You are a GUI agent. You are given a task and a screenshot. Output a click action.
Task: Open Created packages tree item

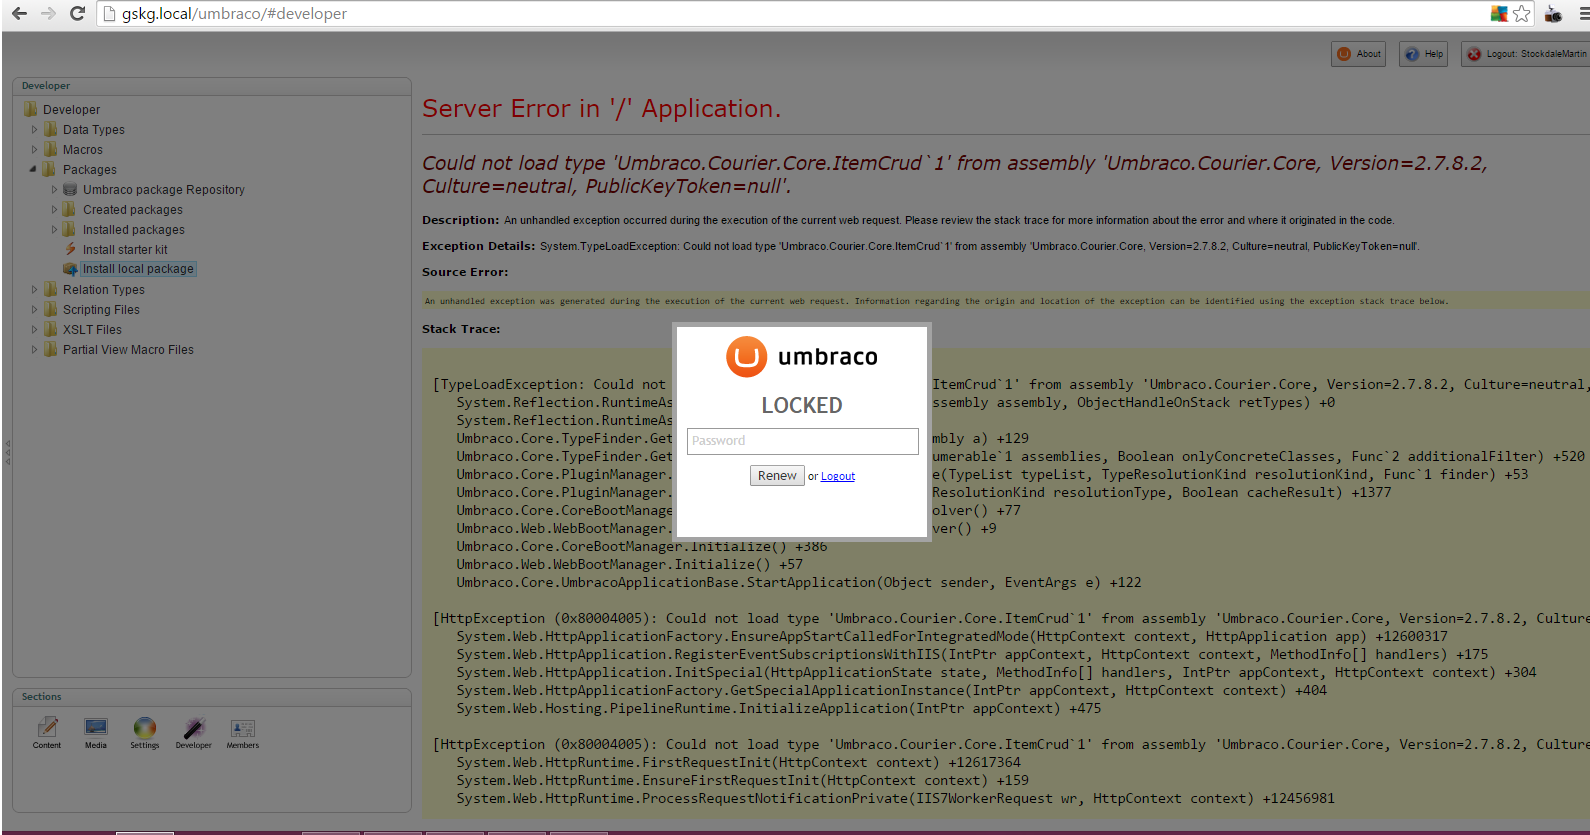[133, 210]
